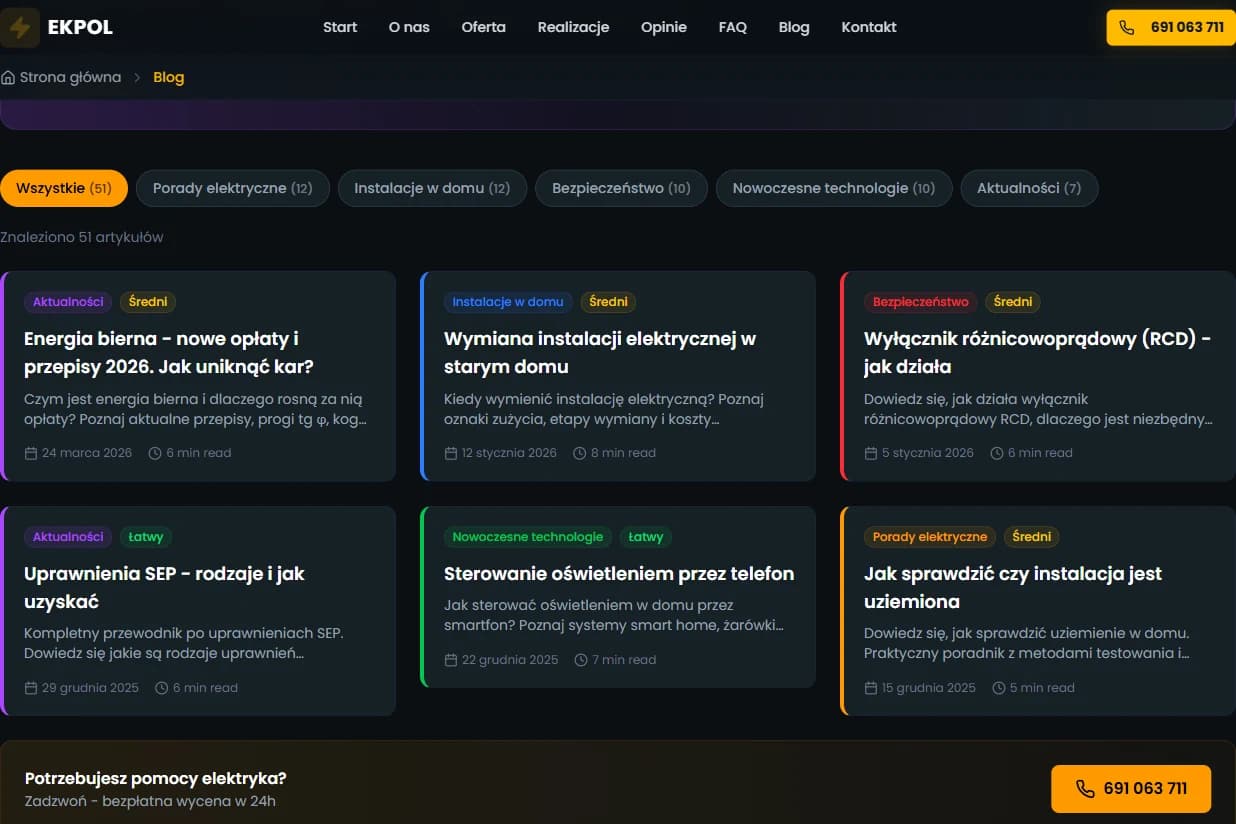Click the home icon in the breadcrumb
Image resolution: width=1236 pixels, height=824 pixels.
pyautogui.click(x=8, y=77)
